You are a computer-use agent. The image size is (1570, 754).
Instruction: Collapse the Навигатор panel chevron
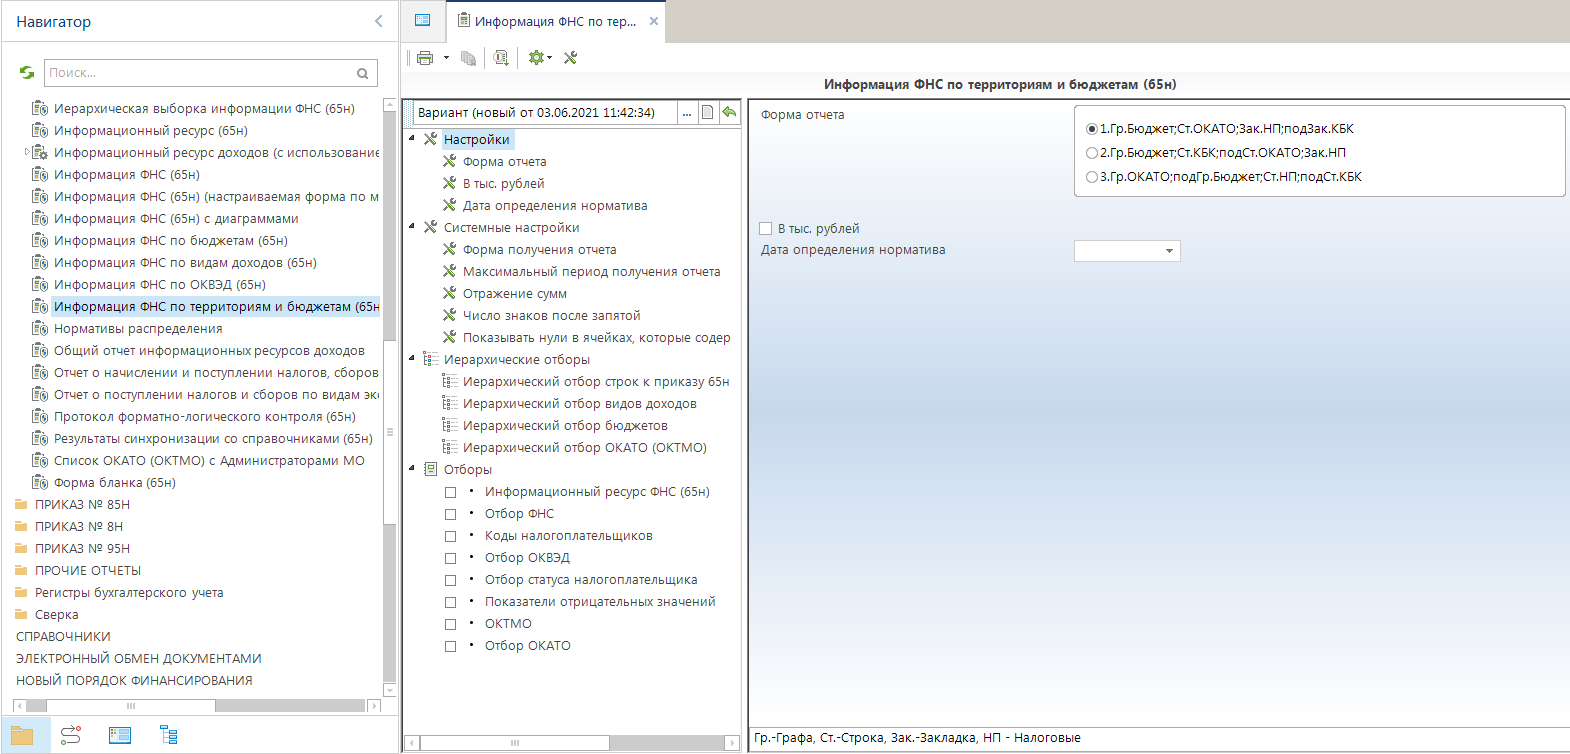click(x=378, y=21)
